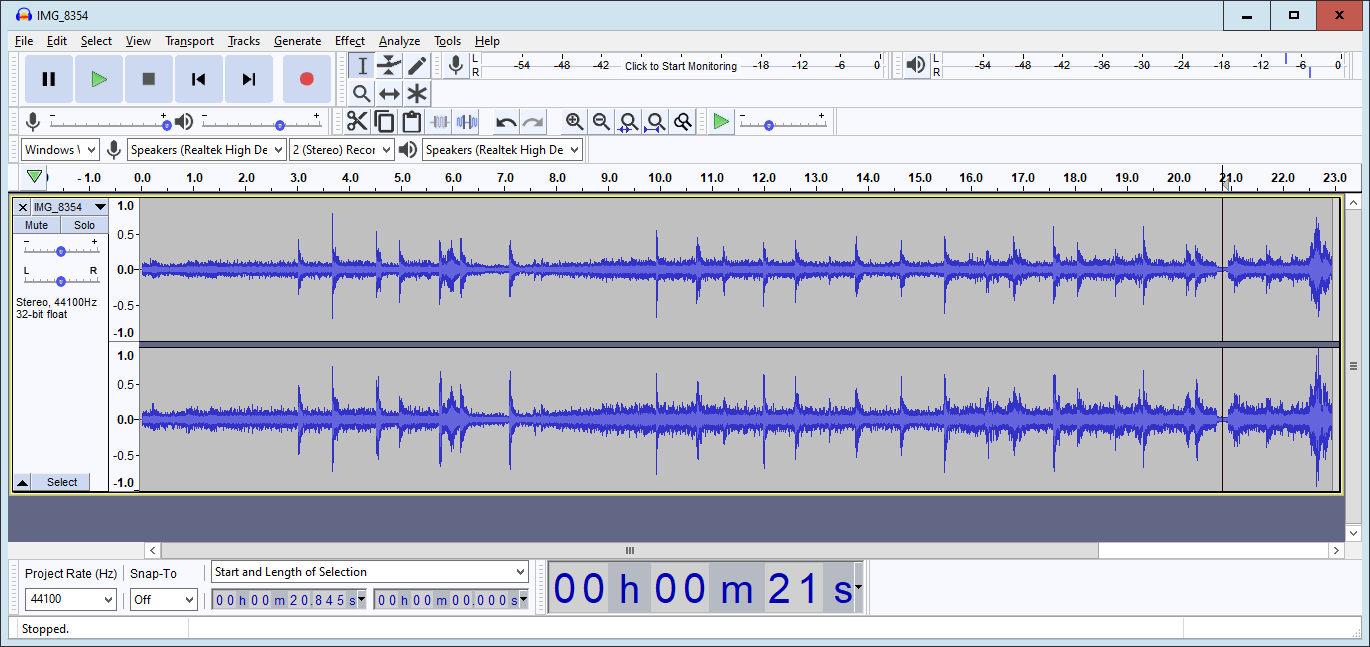This screenshot has height=647, width=1370.
Task: Adjust the track pan slider
Action: pyautogui.click(x=61, y=281)
